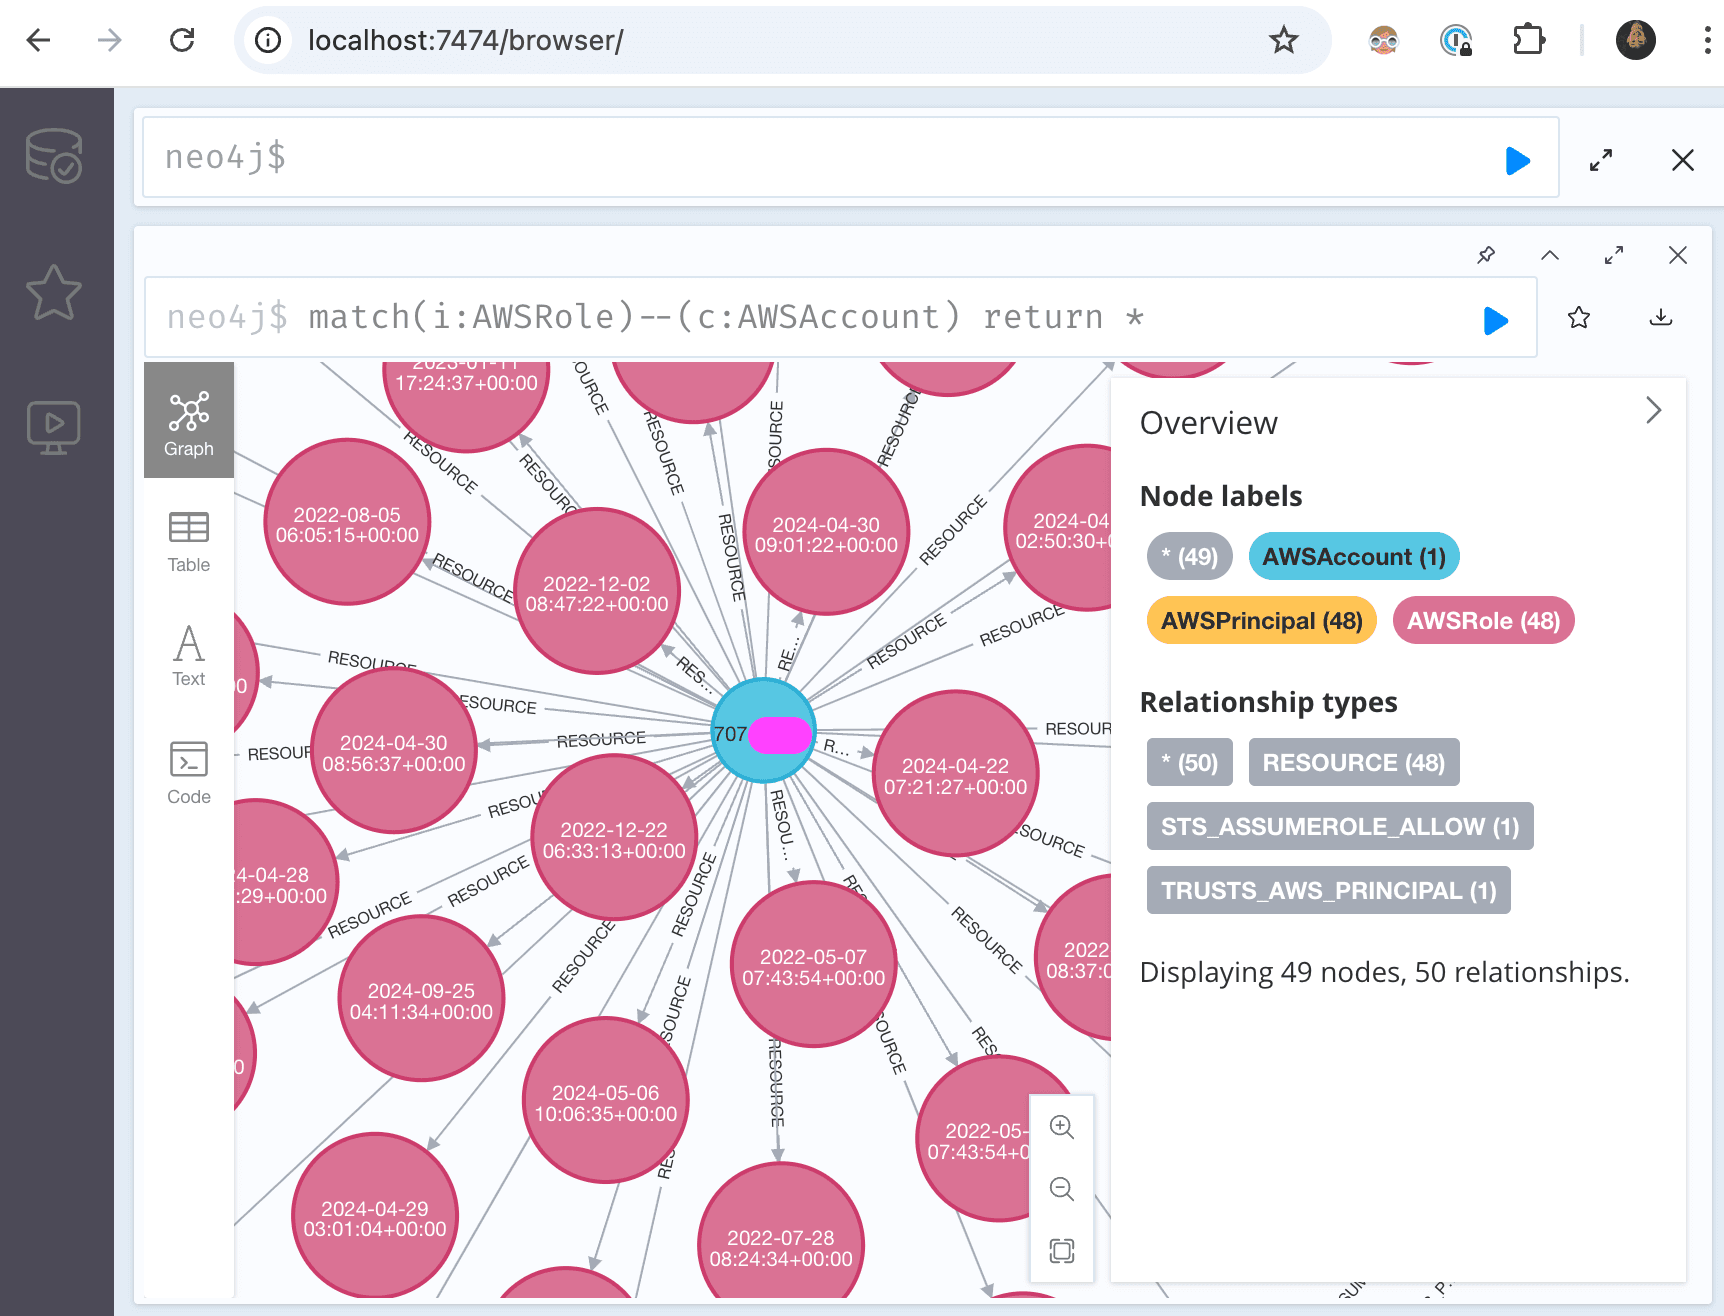Select the TRUSTS_AWS_PRINCIPAL (1) relationship type

[1329, 890]
